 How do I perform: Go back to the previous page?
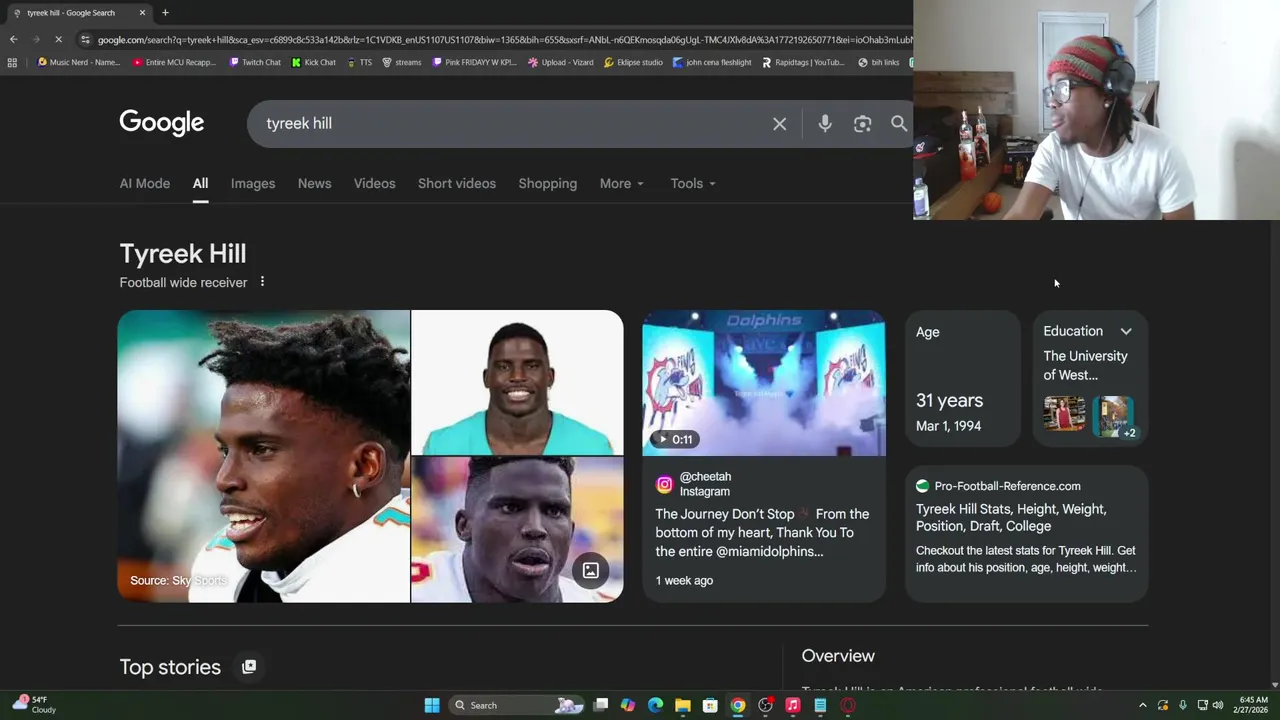(x=13, y=40)
